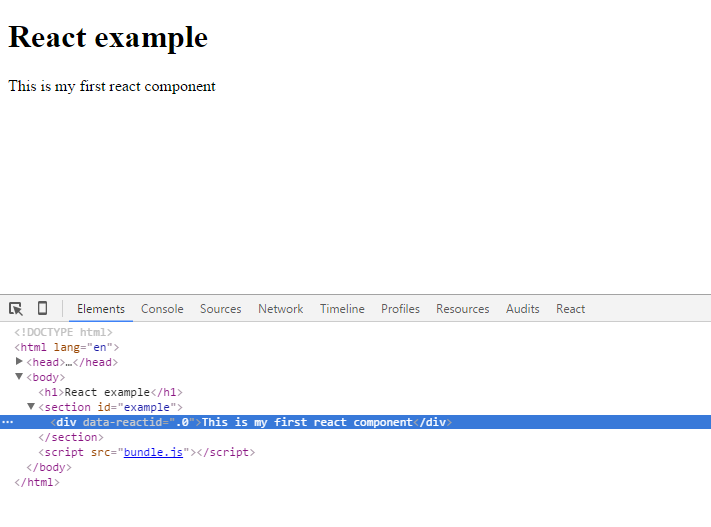Collapse the section id="example" node
Viewport: 711px width, 527px height.
click(x=31, y=406)
